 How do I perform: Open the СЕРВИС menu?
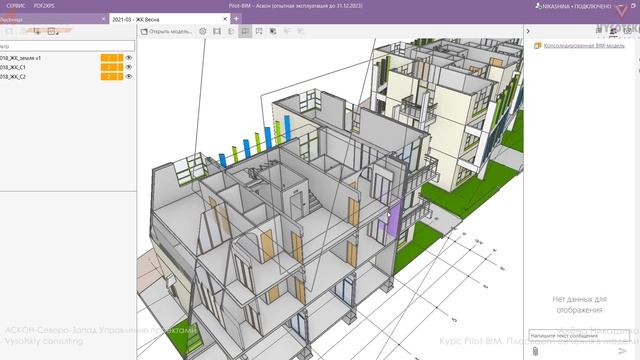[x=16, y=6]
